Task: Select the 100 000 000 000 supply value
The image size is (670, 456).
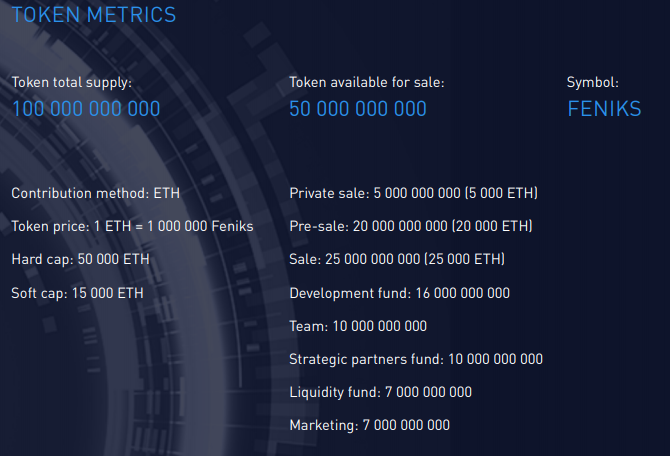Action: point(86,109)
